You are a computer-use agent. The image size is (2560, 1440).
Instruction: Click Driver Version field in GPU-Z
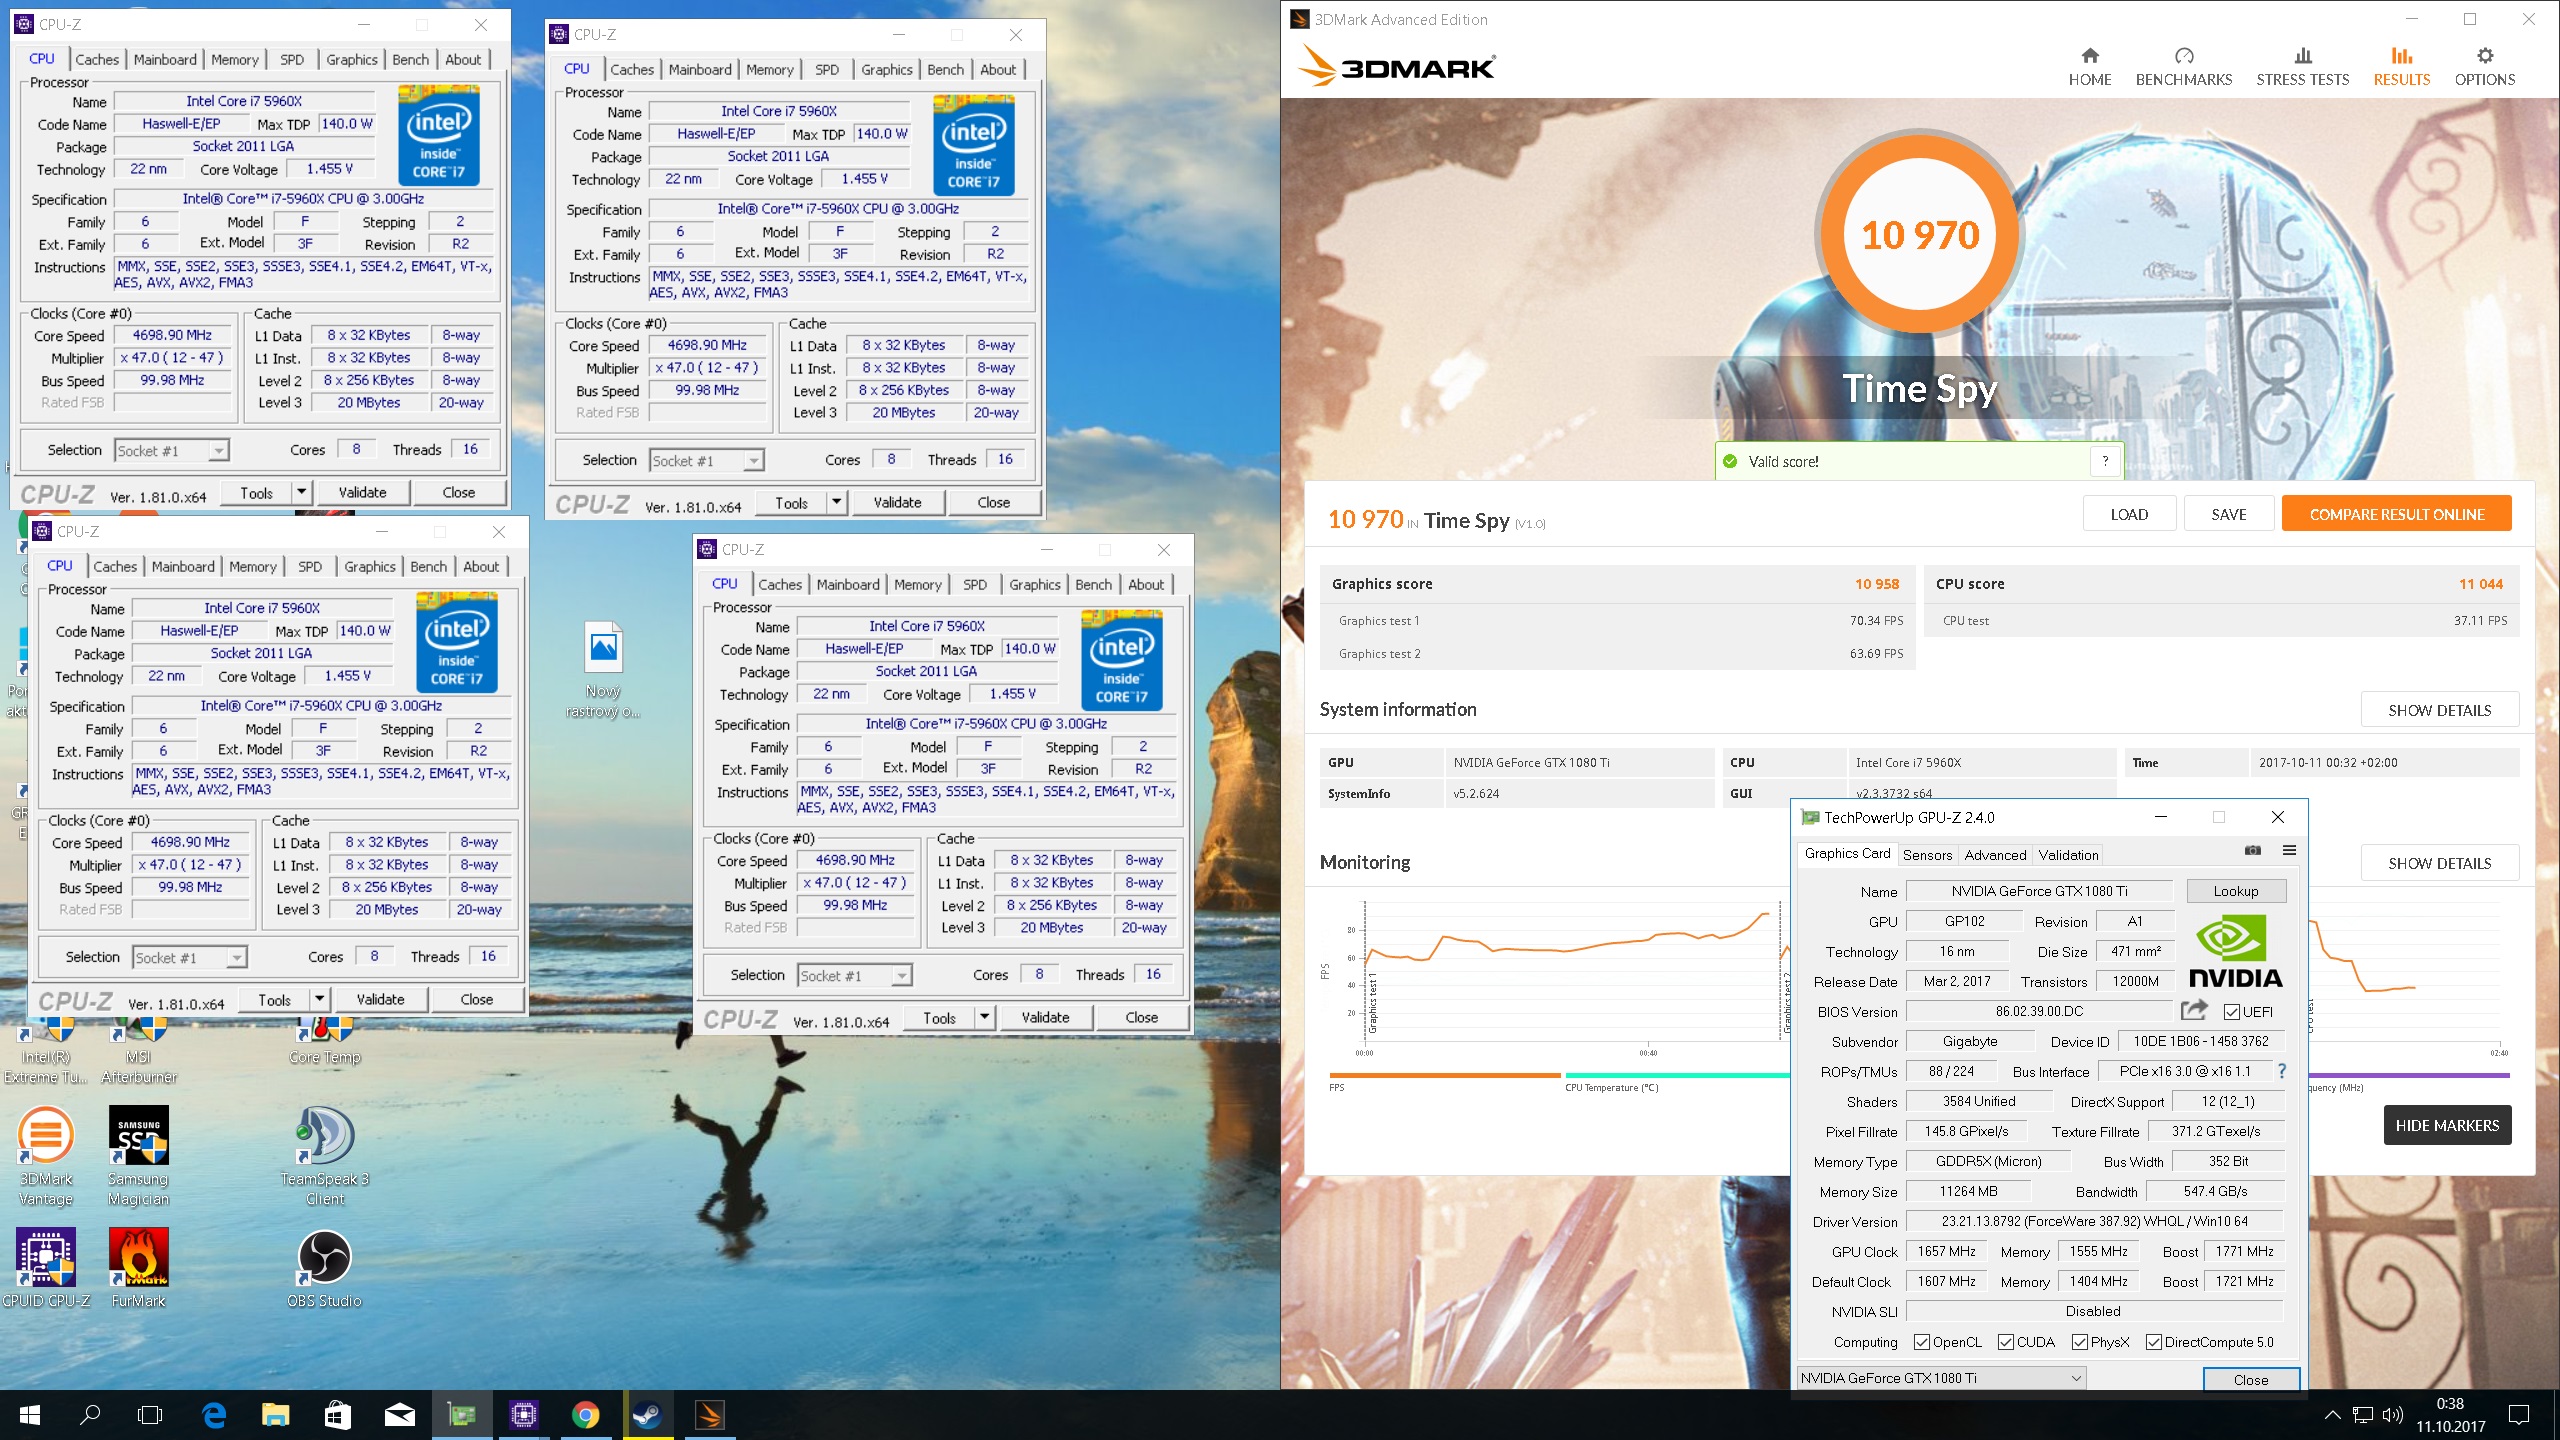tap(2094, 1221)
